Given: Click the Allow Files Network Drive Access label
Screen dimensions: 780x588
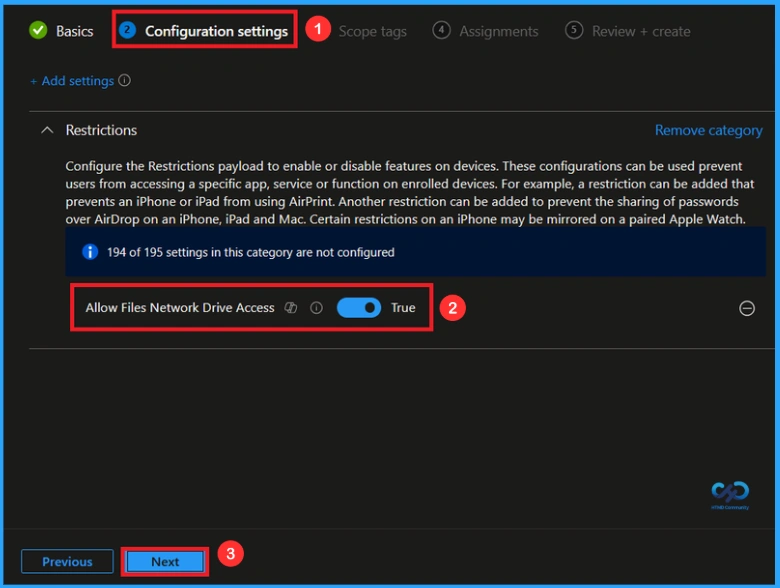Looking at the screenshot, I should [180, 308].
